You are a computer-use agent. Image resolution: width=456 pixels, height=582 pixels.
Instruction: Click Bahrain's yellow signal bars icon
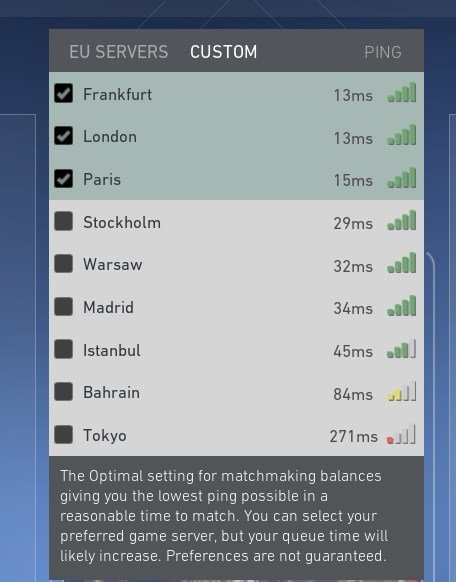401,391
